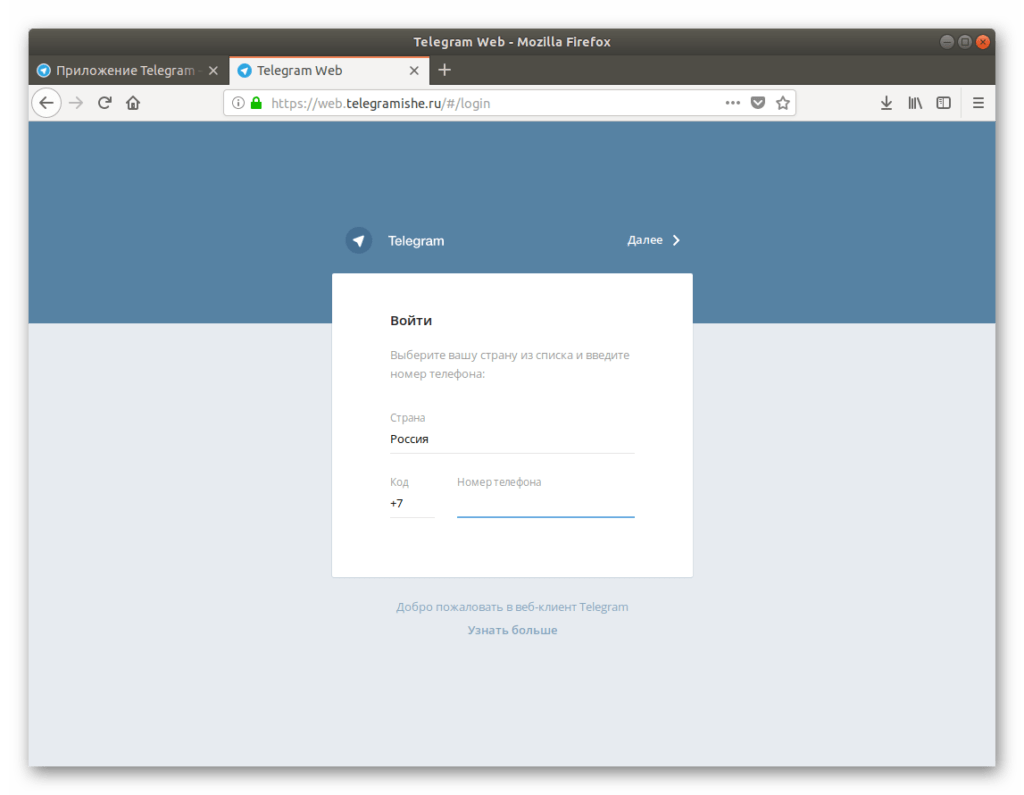Open the Страна country selector
1024x795 pixels.
(x=512, y=439)
